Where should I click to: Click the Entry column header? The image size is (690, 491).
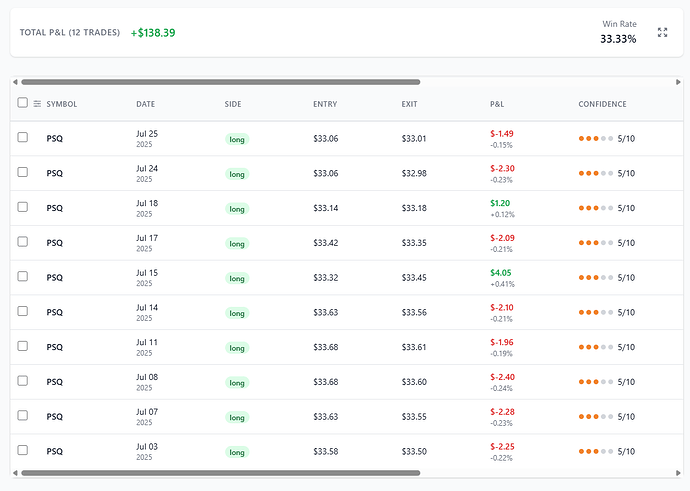point(325,104)
